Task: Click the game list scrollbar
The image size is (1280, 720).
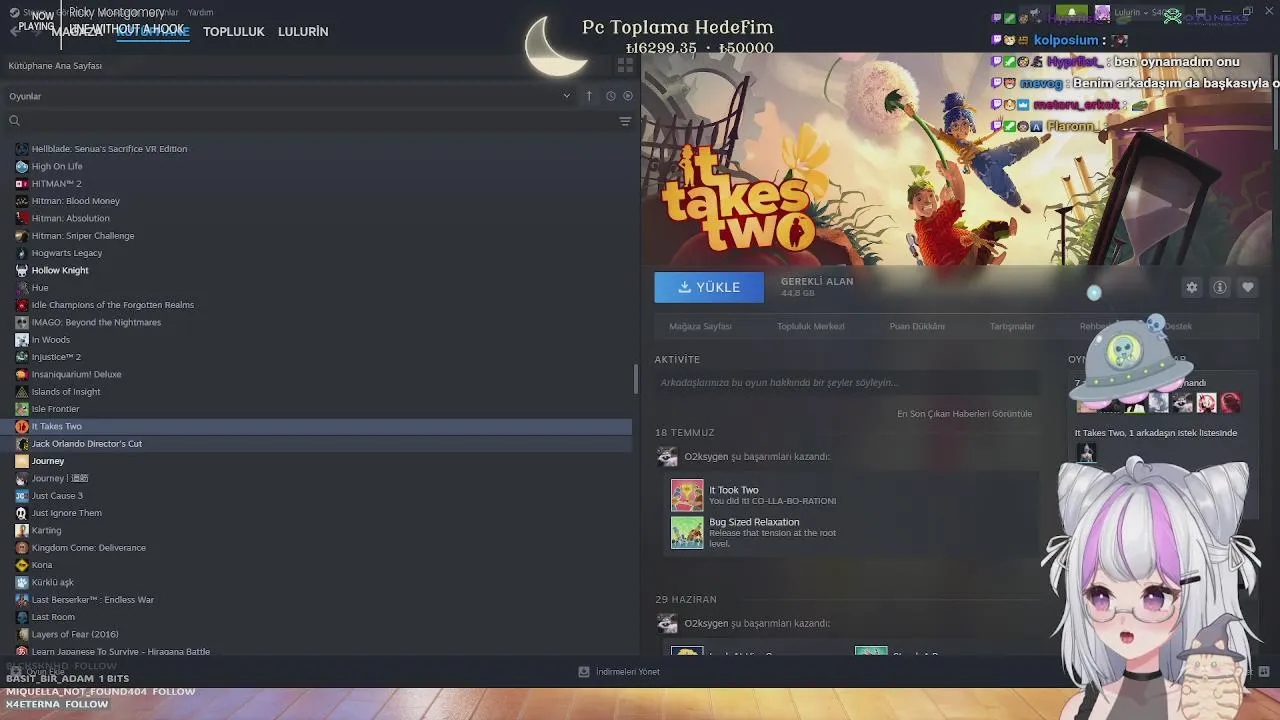Action: pos(636,379)
